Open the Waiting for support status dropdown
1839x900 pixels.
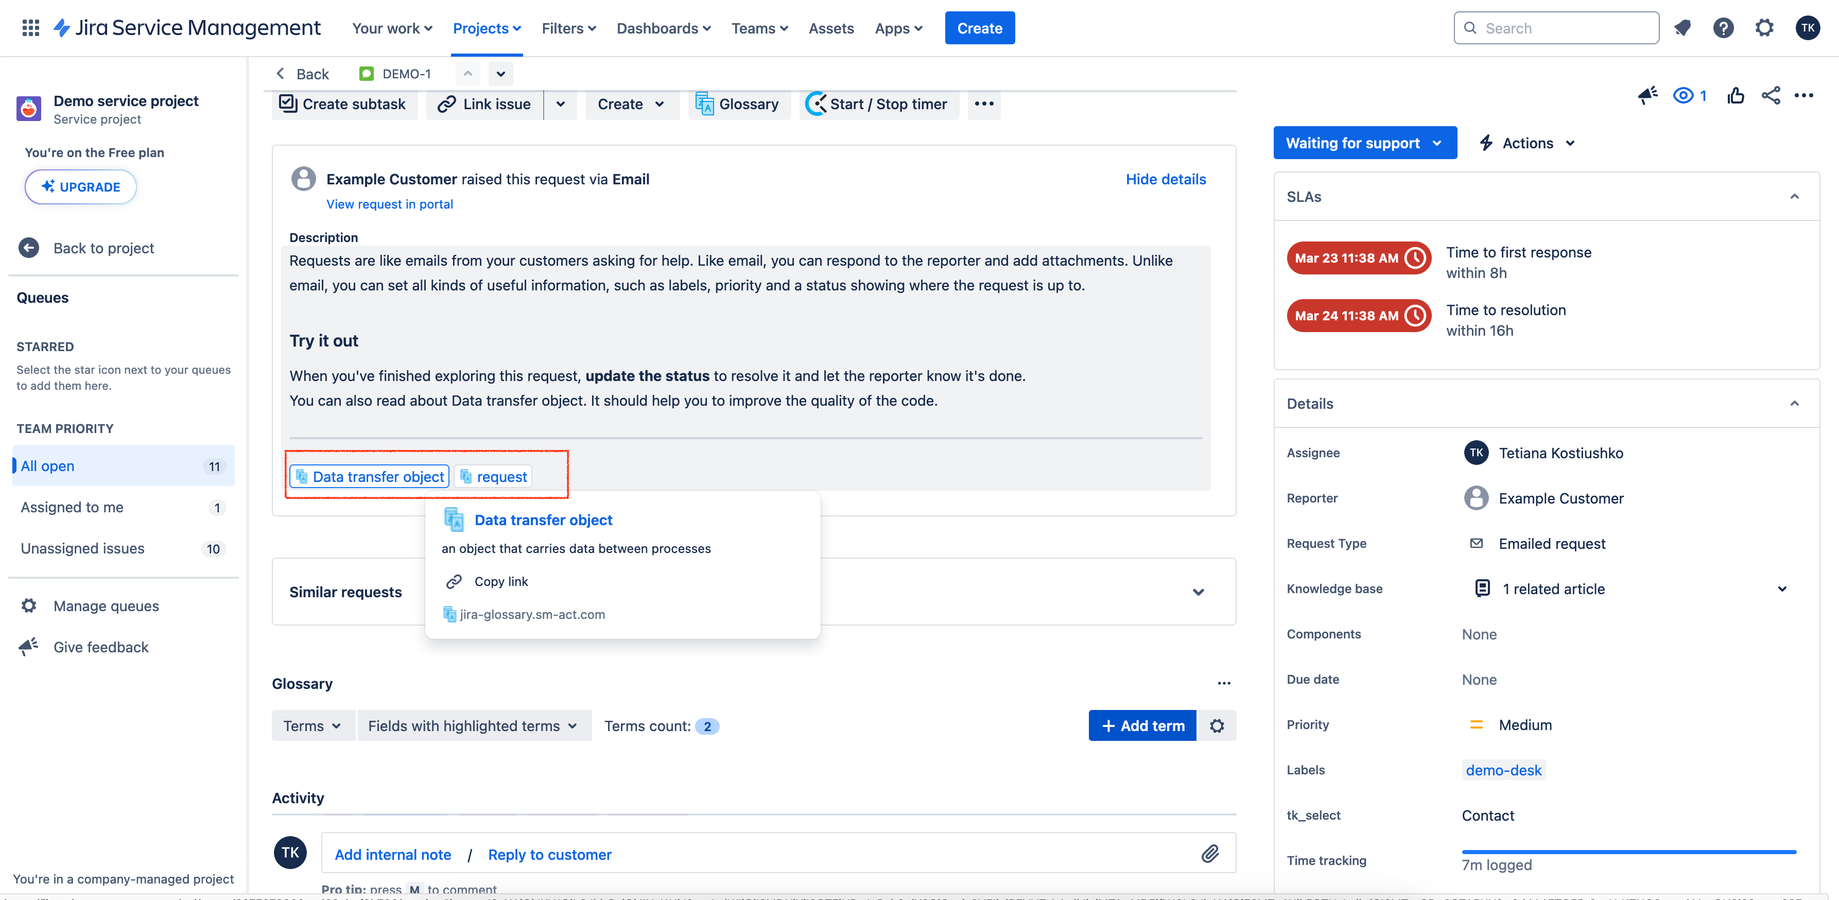click(x=1365, y=143)
